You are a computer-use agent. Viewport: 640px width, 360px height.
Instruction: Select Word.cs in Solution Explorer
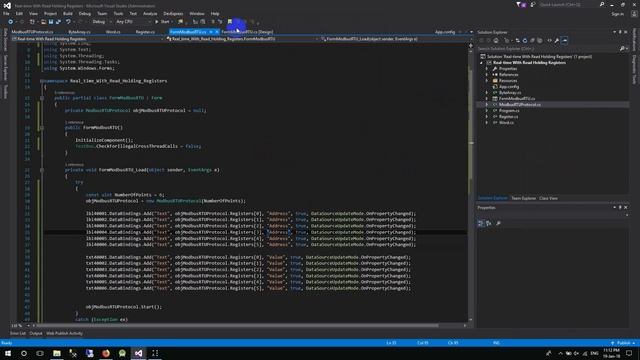(506, 122)
